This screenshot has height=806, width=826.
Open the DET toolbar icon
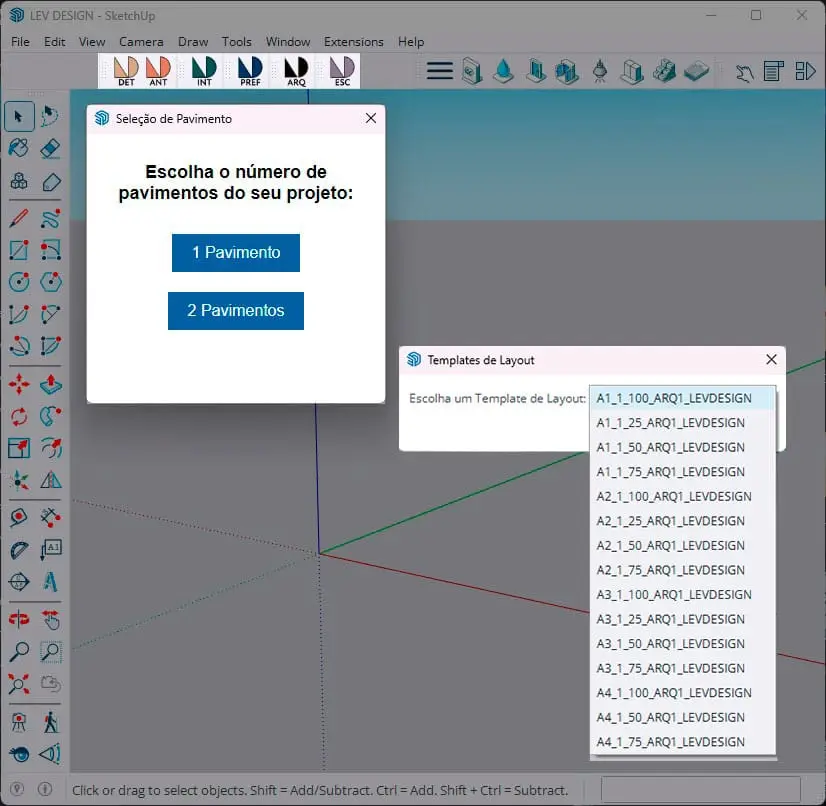tap(126, 71)
